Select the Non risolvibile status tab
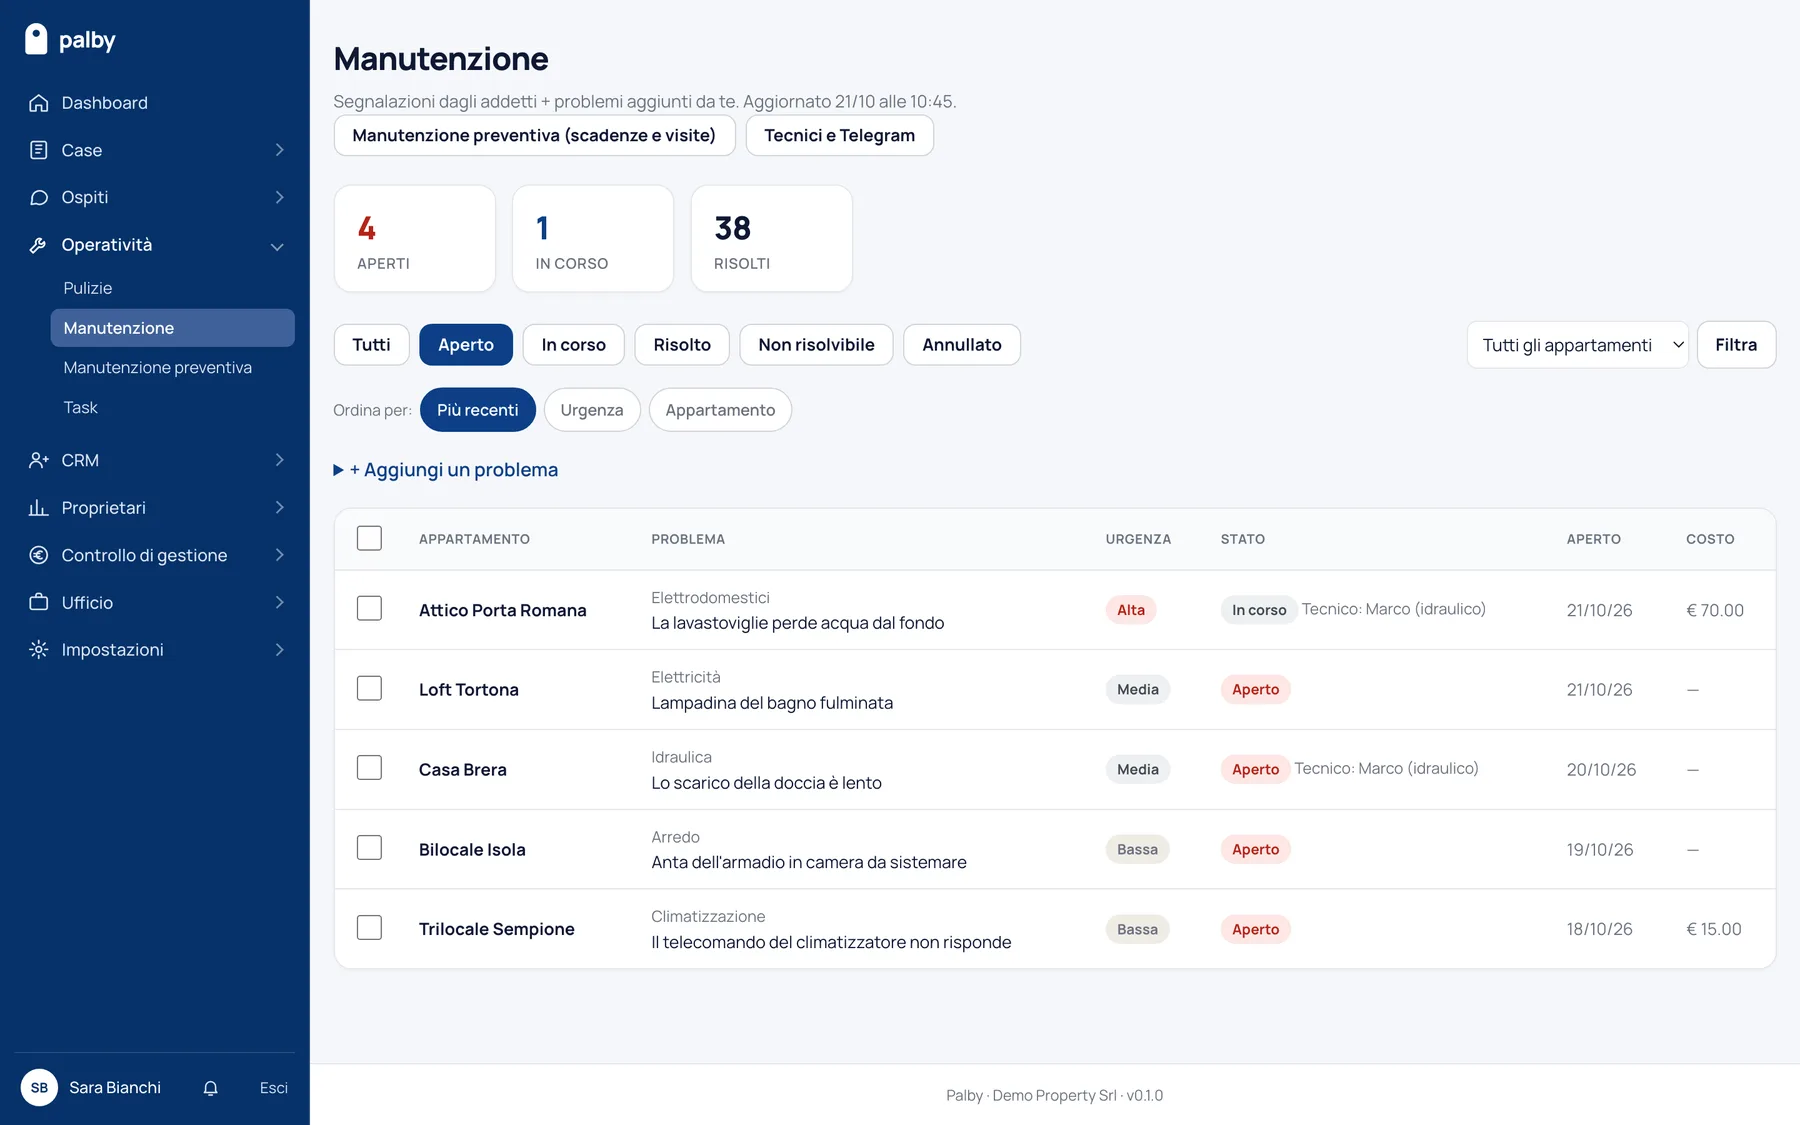Viewport: 1800px width, 1125px height. tap(816, 345)
